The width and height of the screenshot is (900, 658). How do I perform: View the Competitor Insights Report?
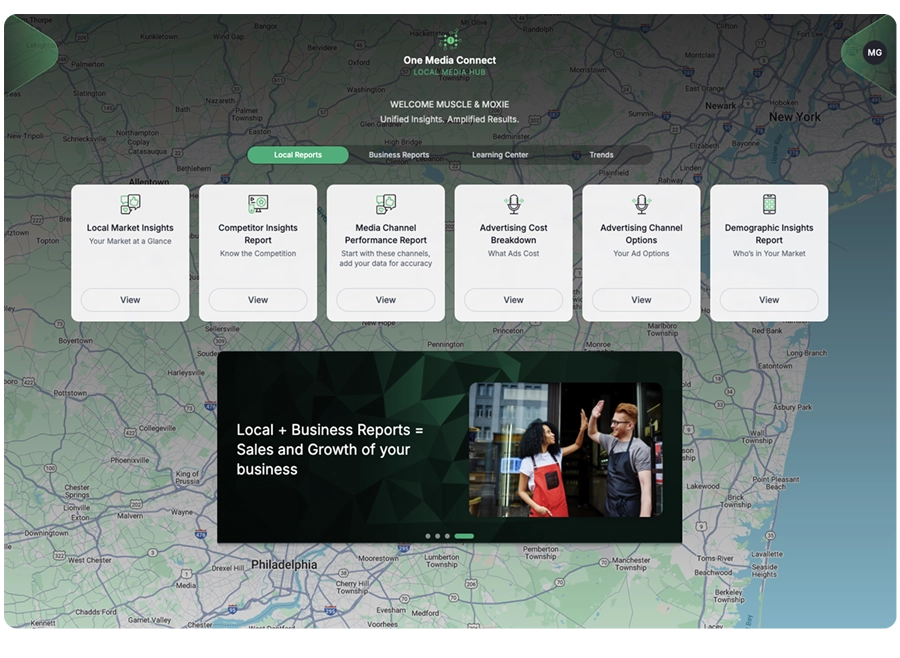coord(258,300)
